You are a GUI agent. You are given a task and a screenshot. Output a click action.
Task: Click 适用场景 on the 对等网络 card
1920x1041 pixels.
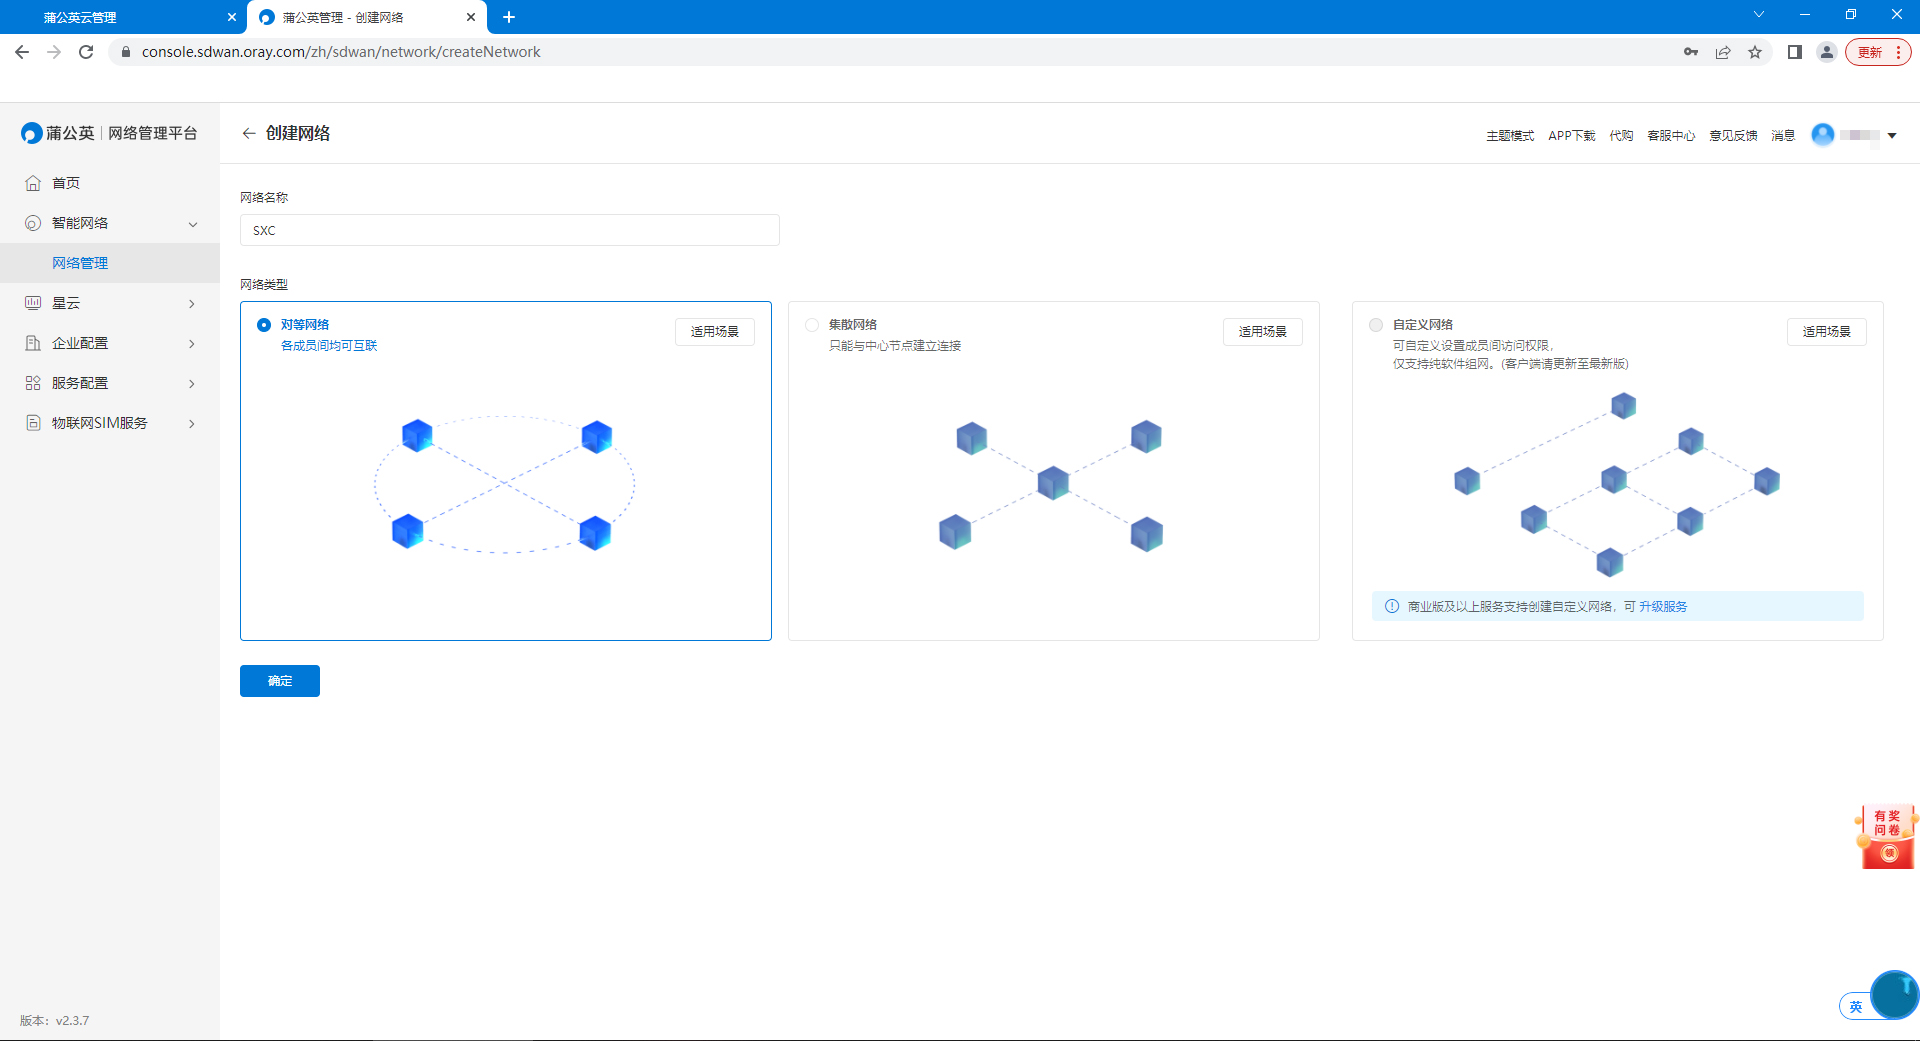(x=715, y=332)
